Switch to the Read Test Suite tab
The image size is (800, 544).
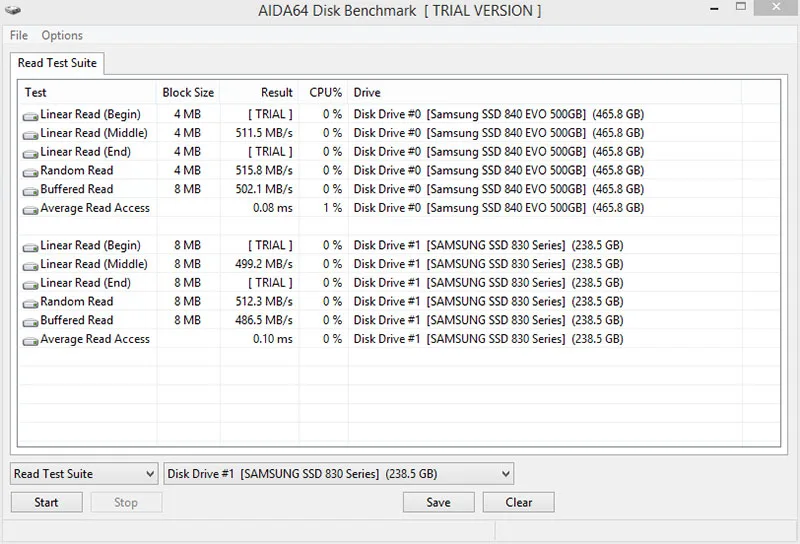coord(57,63)
